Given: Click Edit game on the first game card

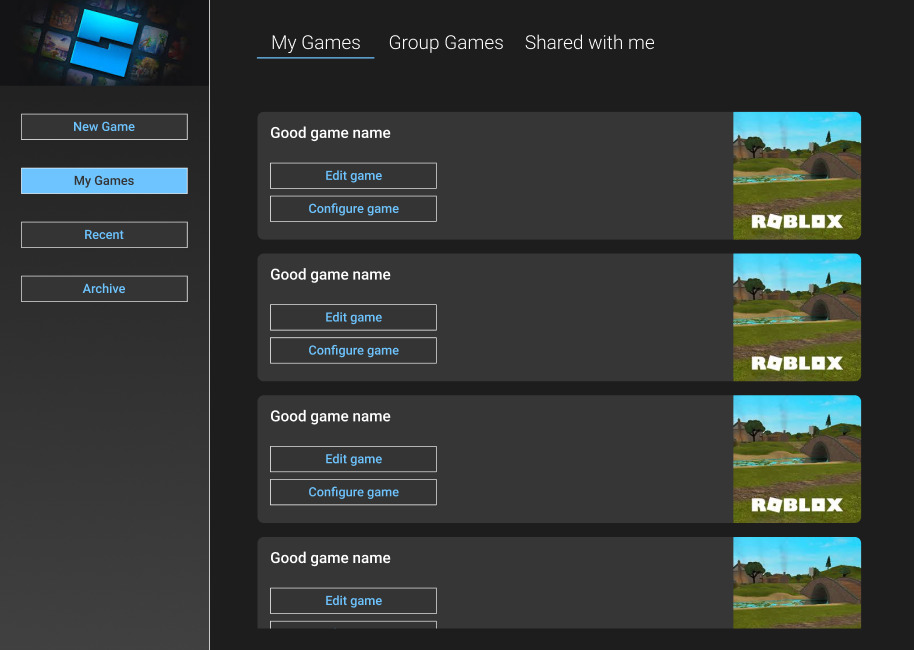Looking at the screenshot, I should tap(353, 175).
